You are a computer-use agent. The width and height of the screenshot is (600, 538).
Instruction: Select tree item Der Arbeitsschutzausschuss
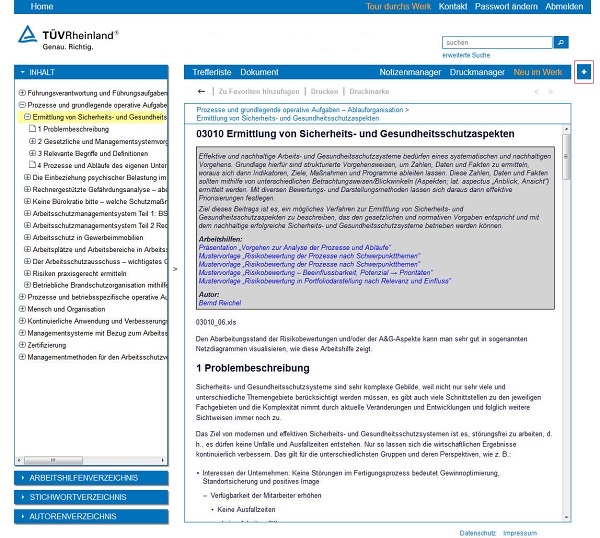click(99, 261)
